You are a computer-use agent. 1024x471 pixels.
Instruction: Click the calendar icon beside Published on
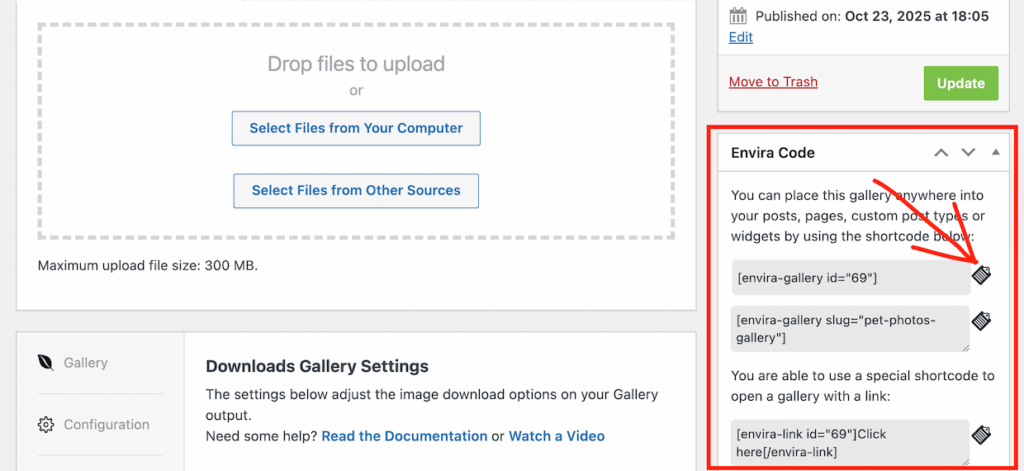click(738, 16)
